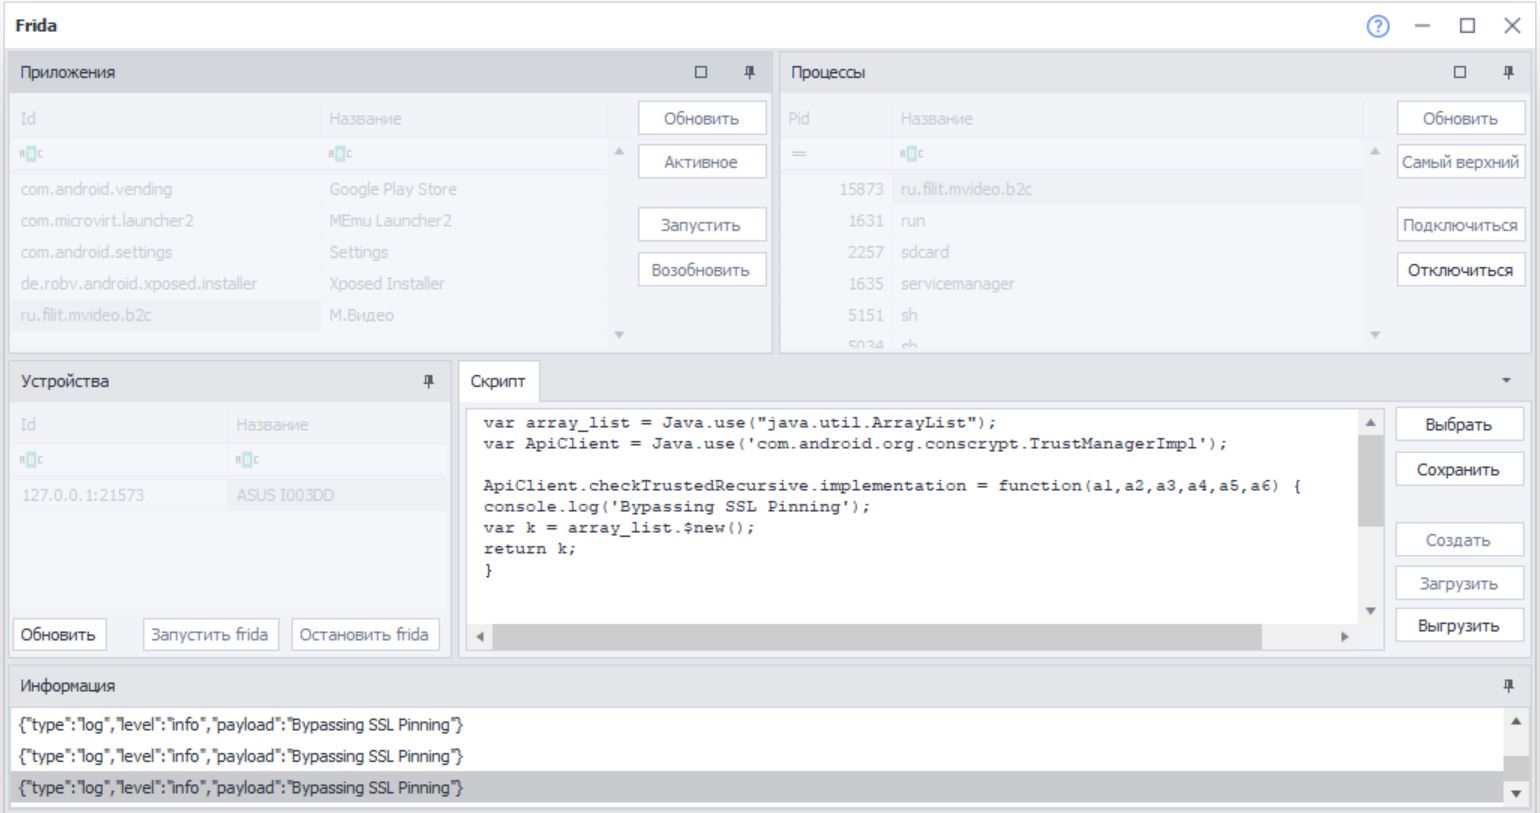Sort applications by Id column header
Image resolution: width=1540 pixels, height=813 pixels.
(165, 118)
